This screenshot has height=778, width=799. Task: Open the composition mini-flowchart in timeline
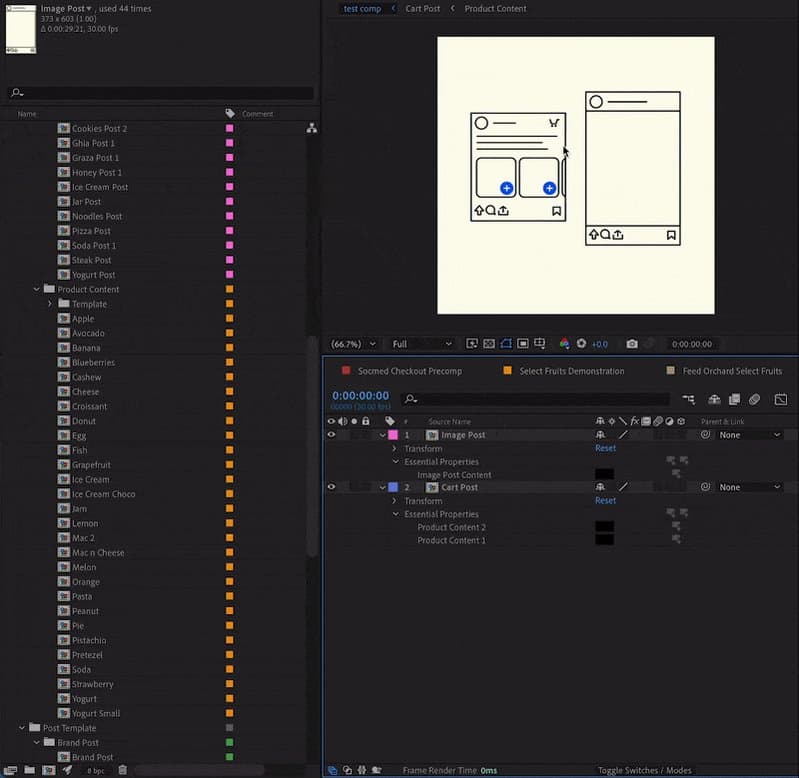pyautogui.click(x=688, y=399)
